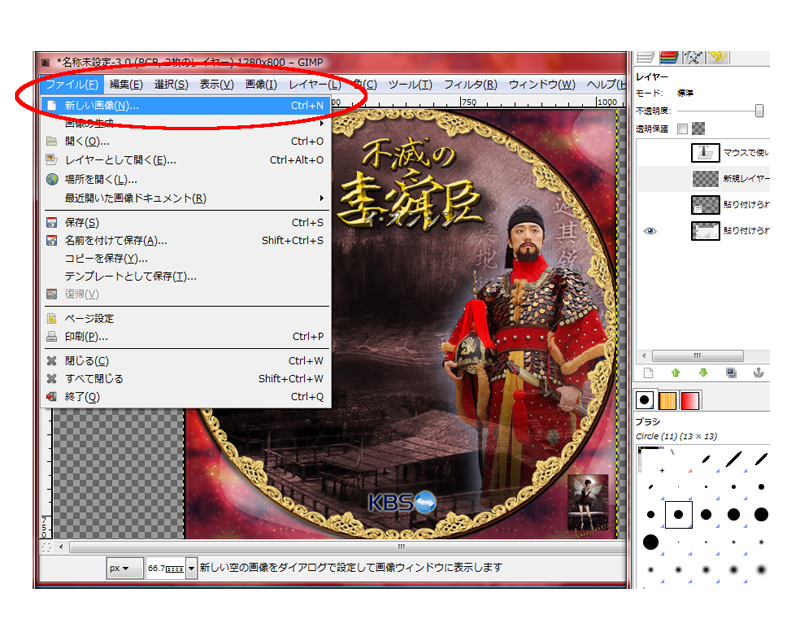Switch to the Layers dock tab

(x=645, y=57)
